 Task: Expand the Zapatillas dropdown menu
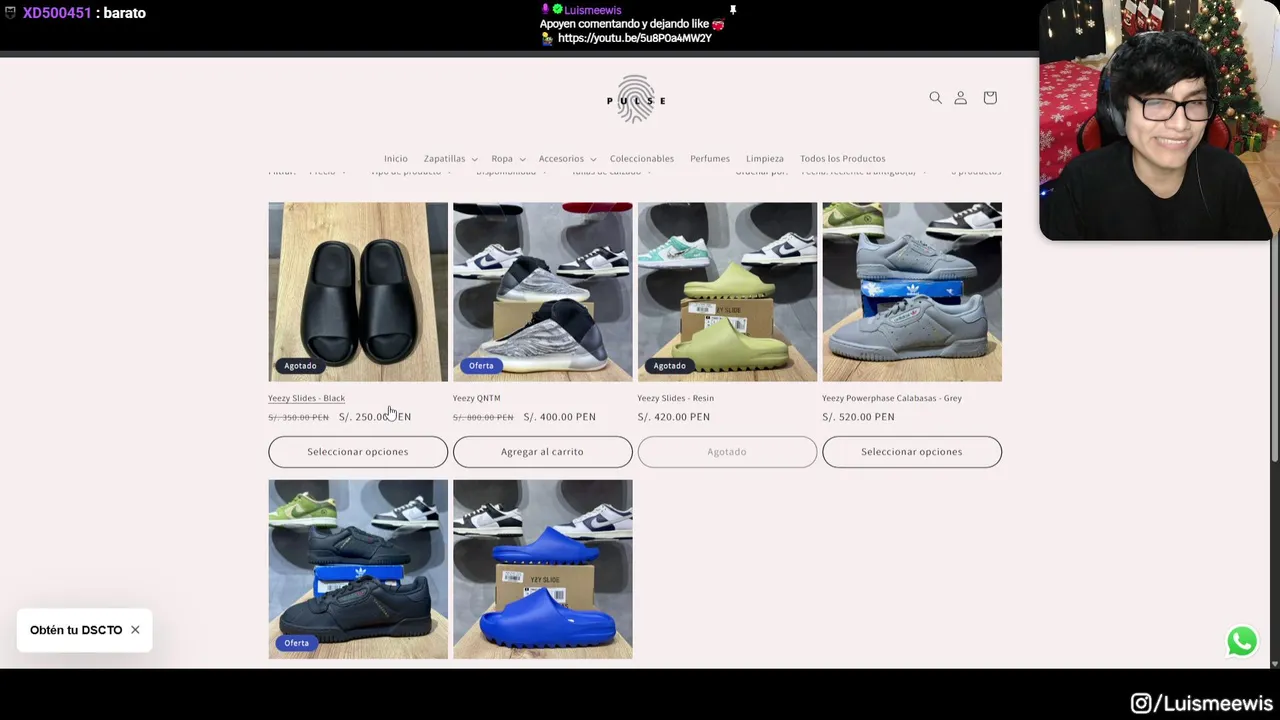pyautogui.click(x=450, y=158)
